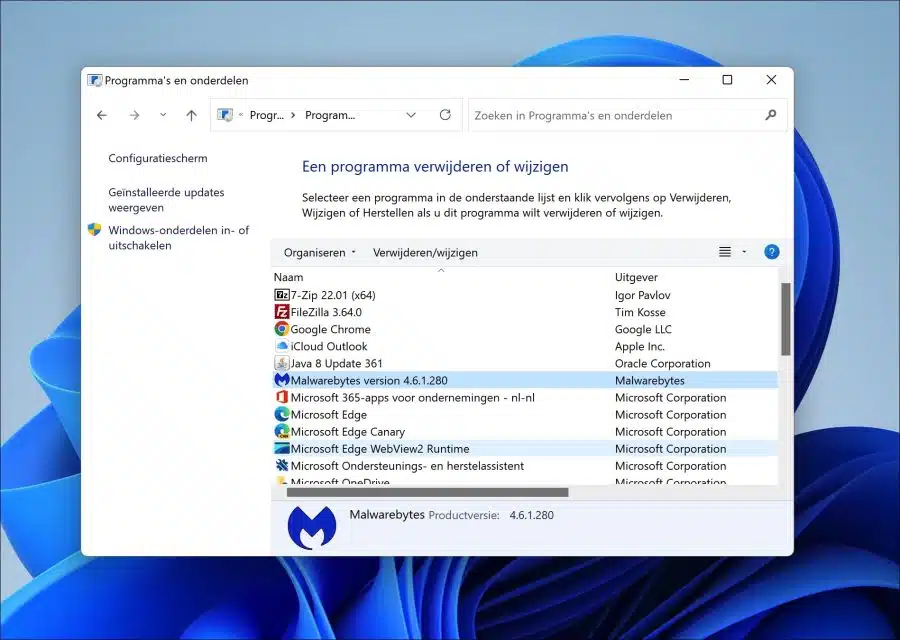Click the search magnifier icon
The image size is (900, 640).
771,115
